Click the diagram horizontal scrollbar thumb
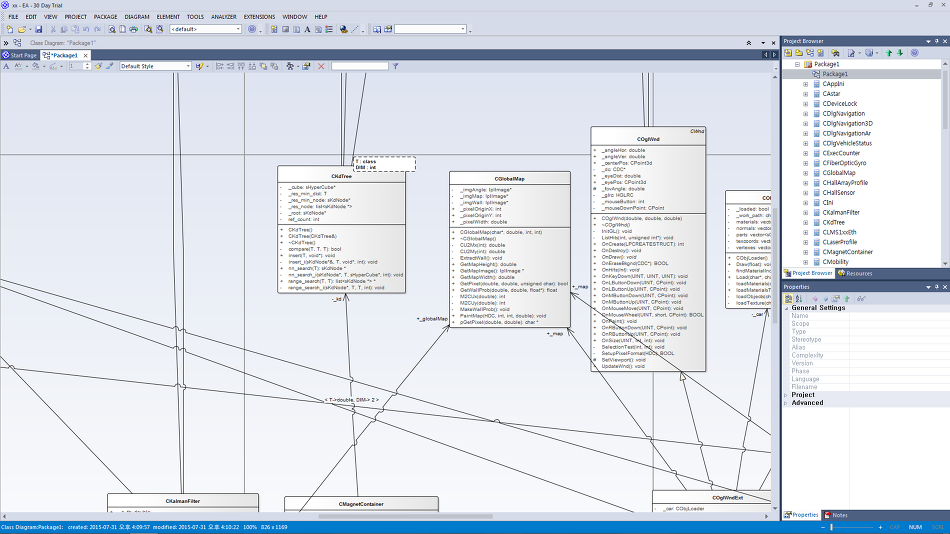Viewport: 950px width, 534px height. pyautogui.click(x=406, y=517)
